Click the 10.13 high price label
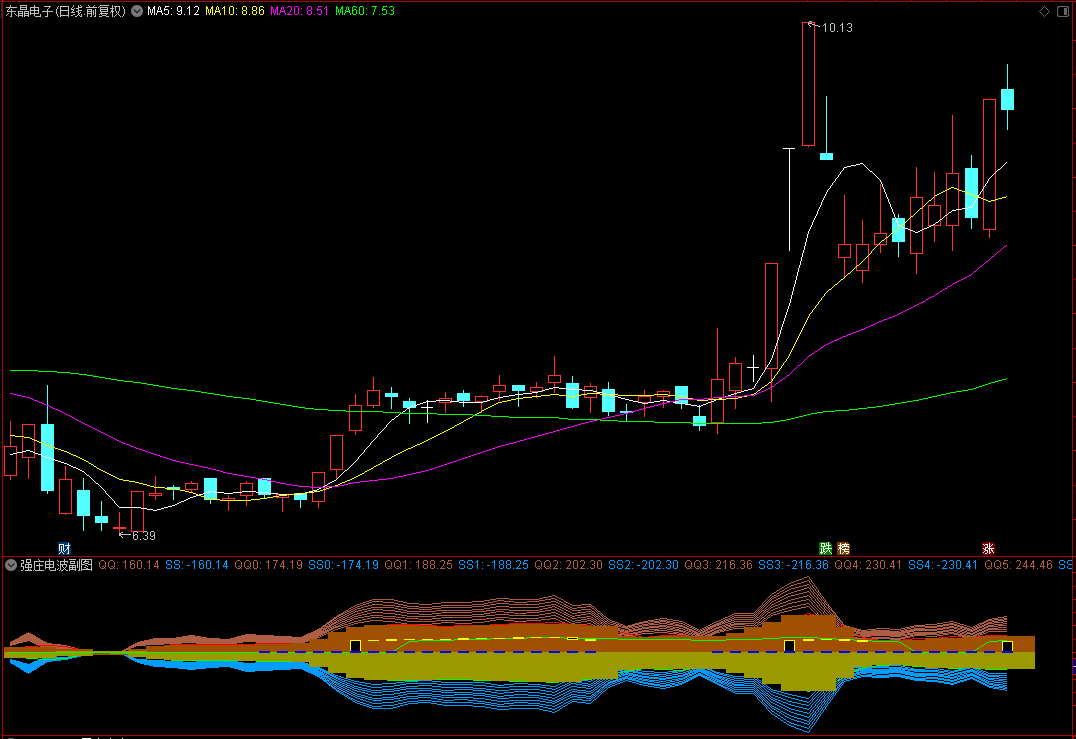The image size is (1076, 739). (x=837, y=28)
